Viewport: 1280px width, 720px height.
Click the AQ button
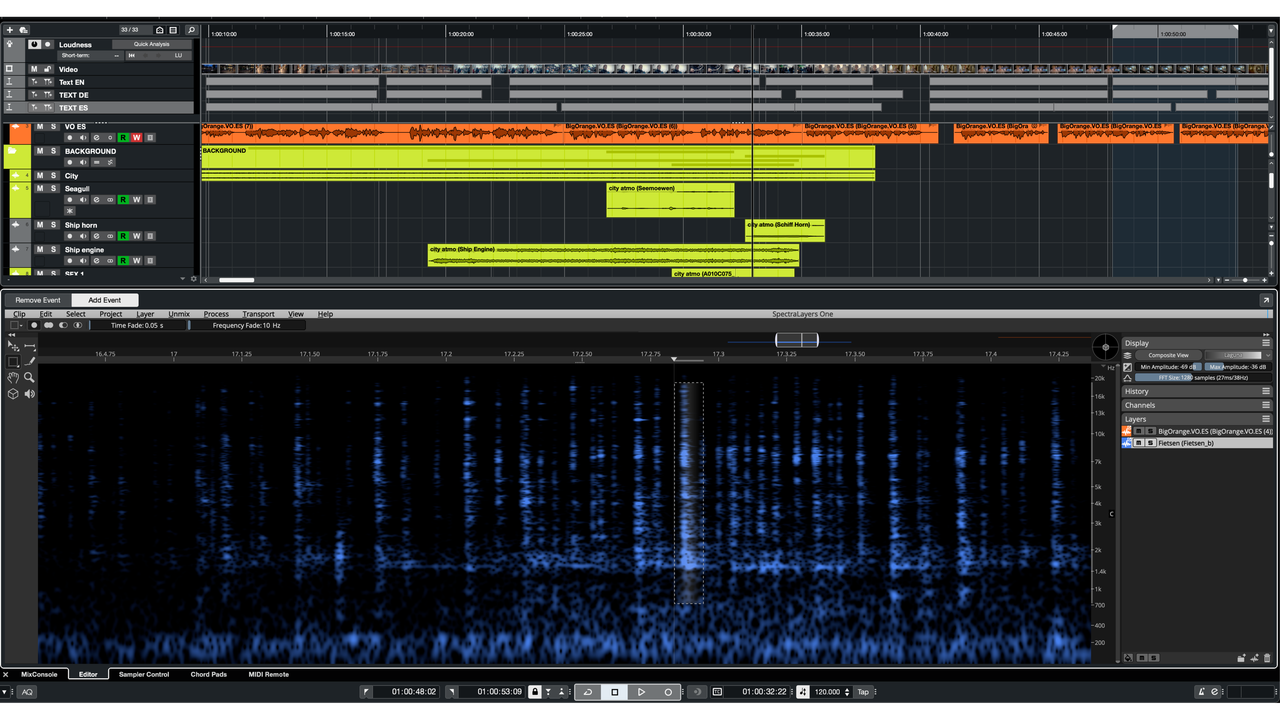click(x=27, y=692)
